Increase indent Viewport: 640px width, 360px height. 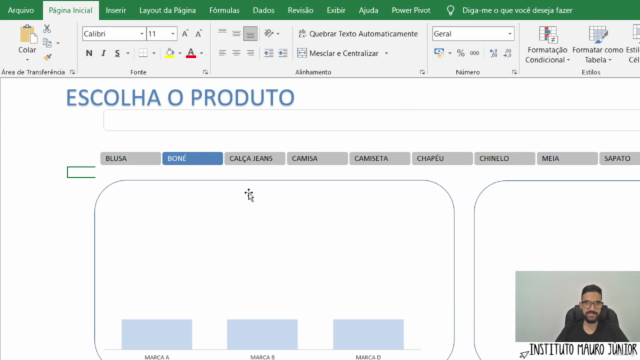[x=283, y=53]
